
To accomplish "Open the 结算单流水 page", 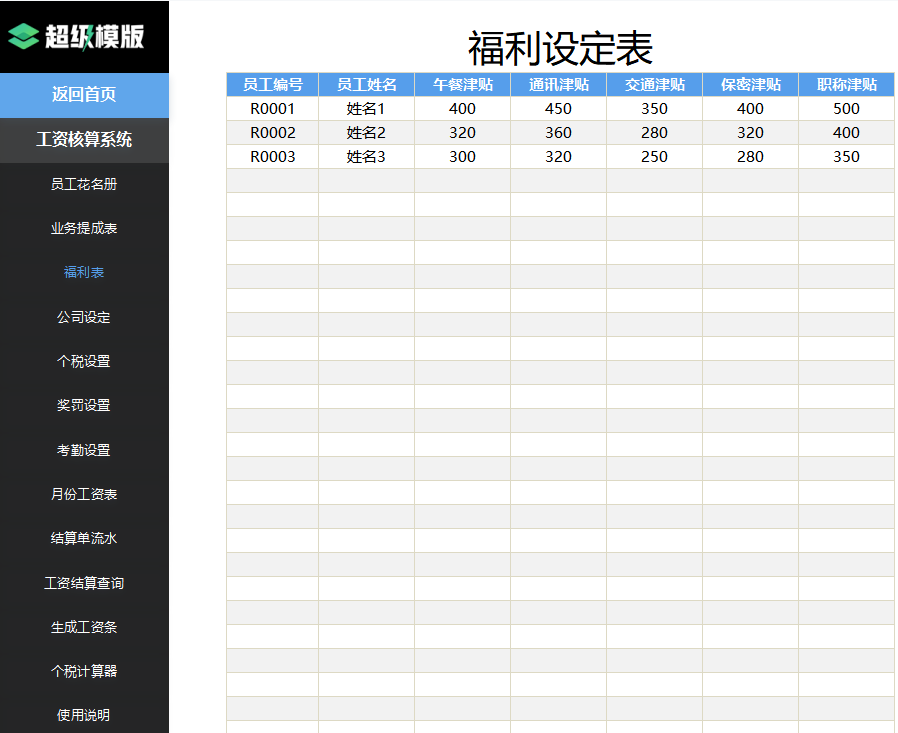I will [85, 538].
